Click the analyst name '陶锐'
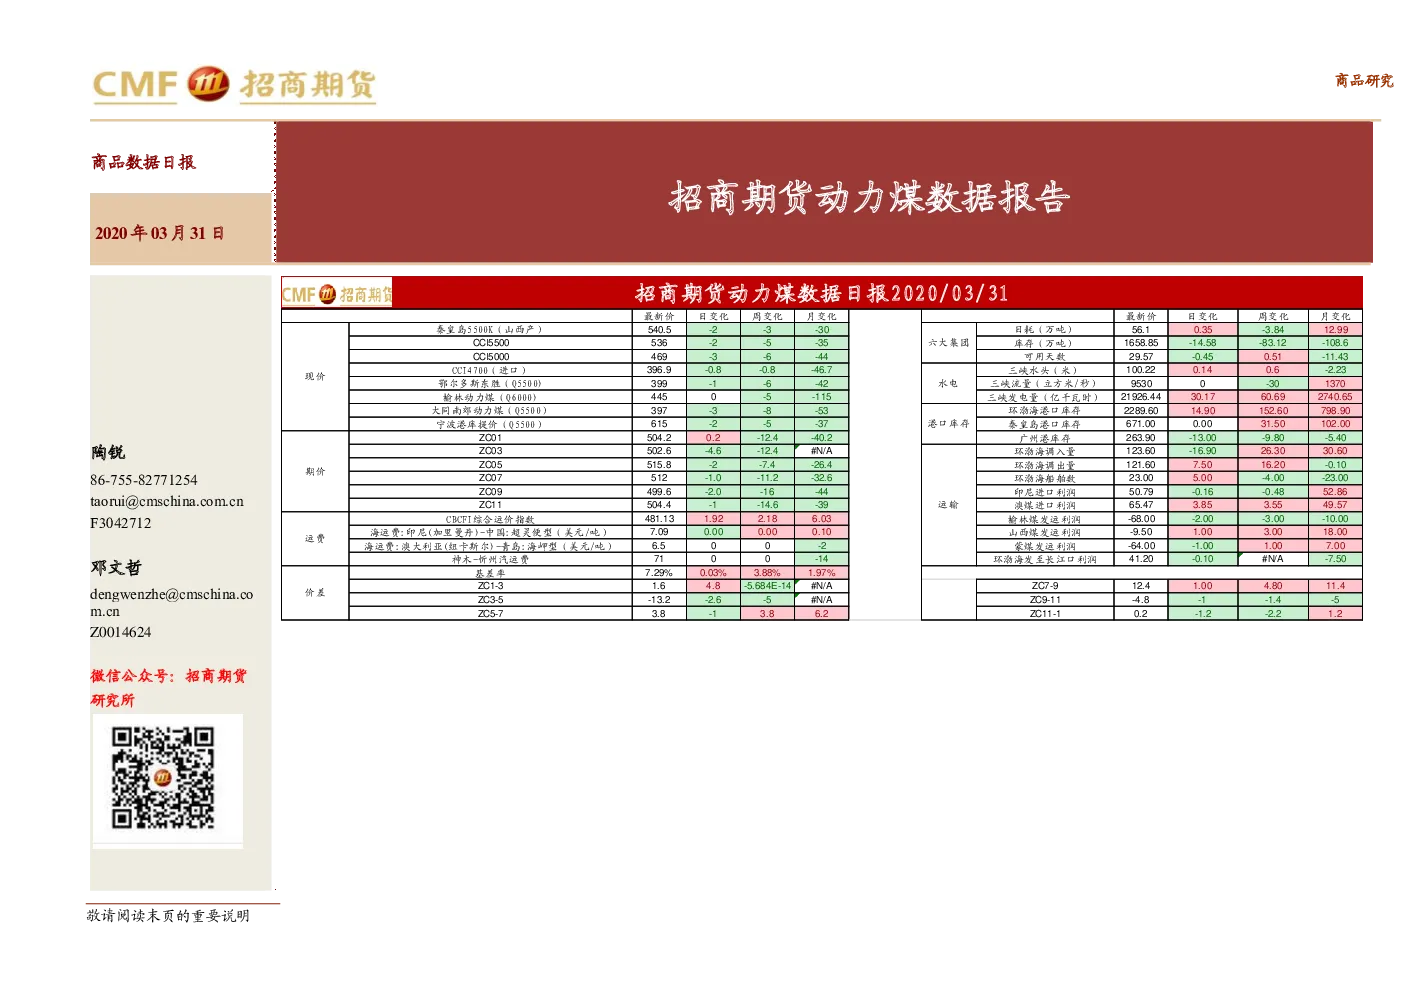This screenshot has height=992, width=1403. 108,453
